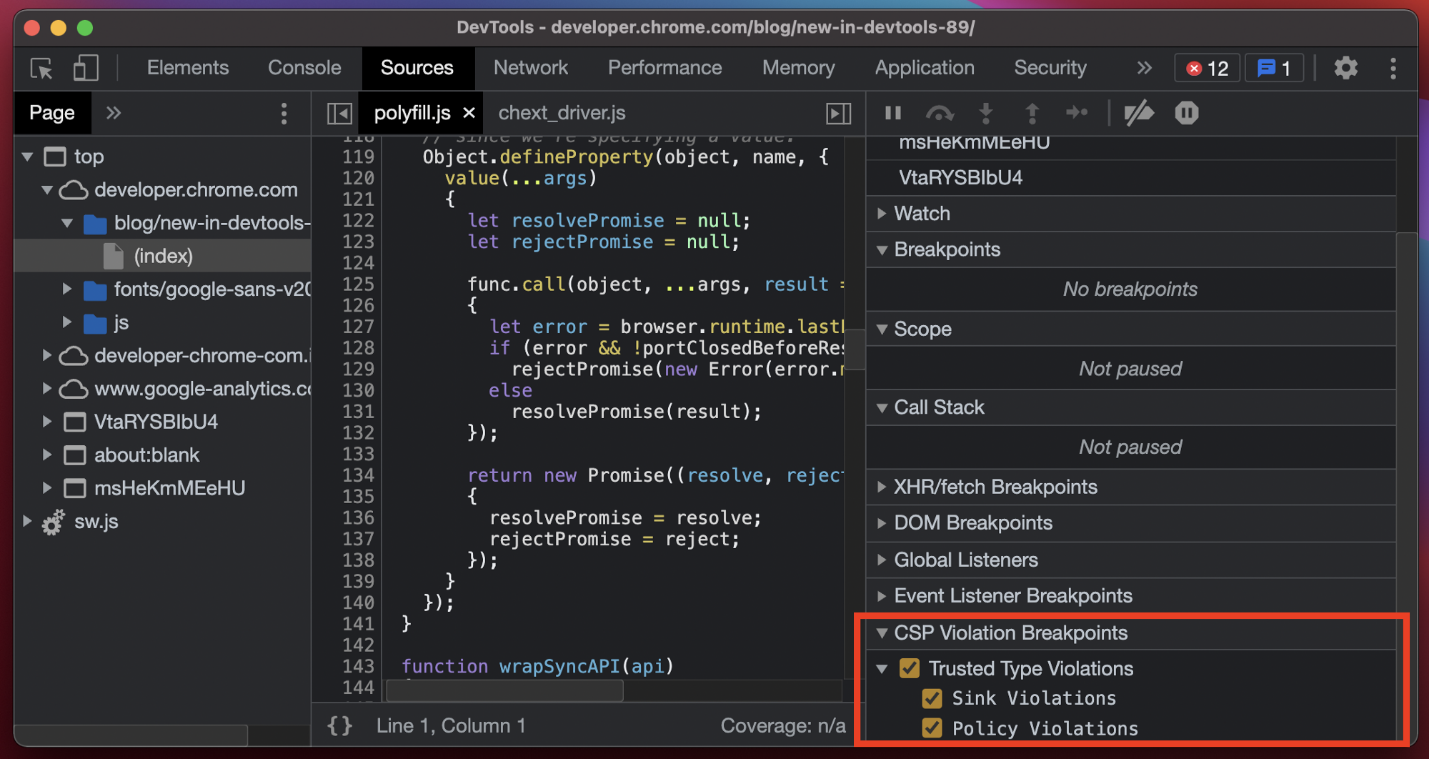The image size is (1429, 759).
Task: Click the 12 errors counter button
Action: [1207, 68]
